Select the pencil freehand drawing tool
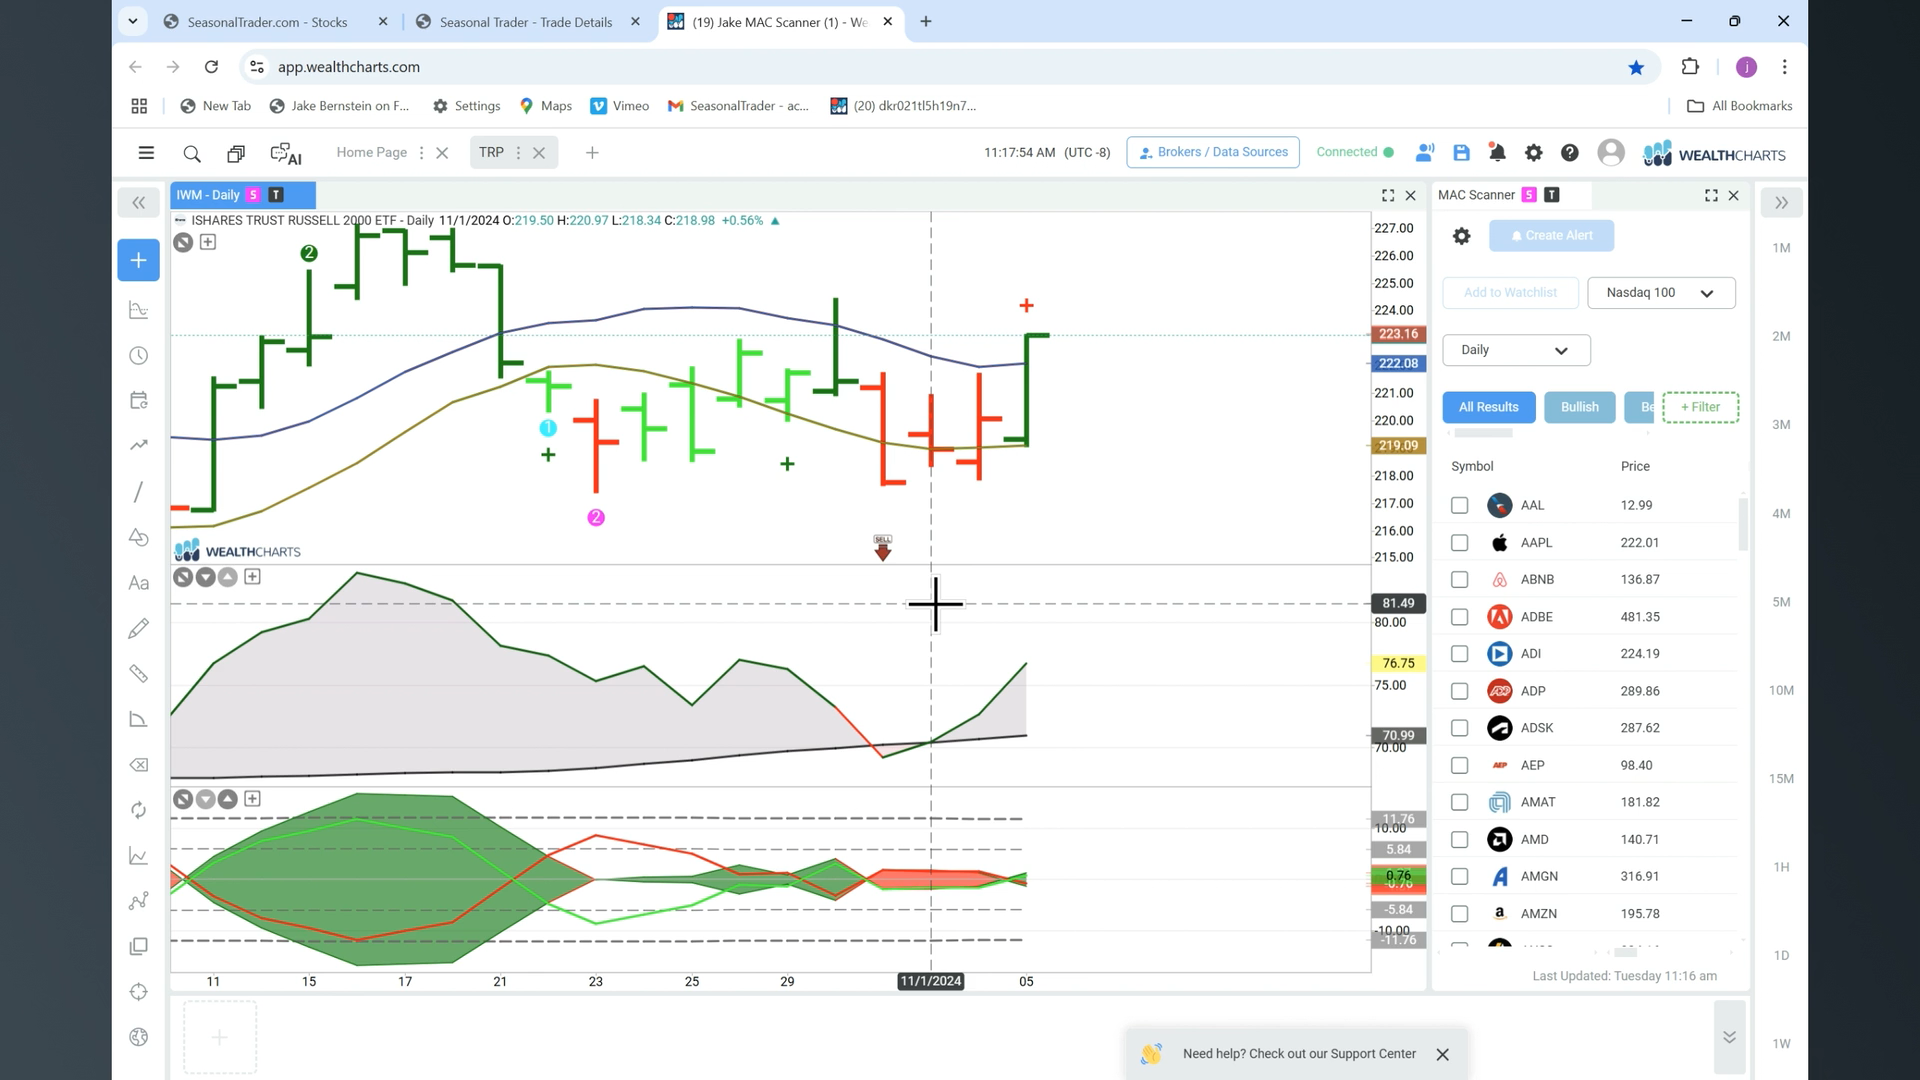The image size is (1920, 1080). pos(139,628)
